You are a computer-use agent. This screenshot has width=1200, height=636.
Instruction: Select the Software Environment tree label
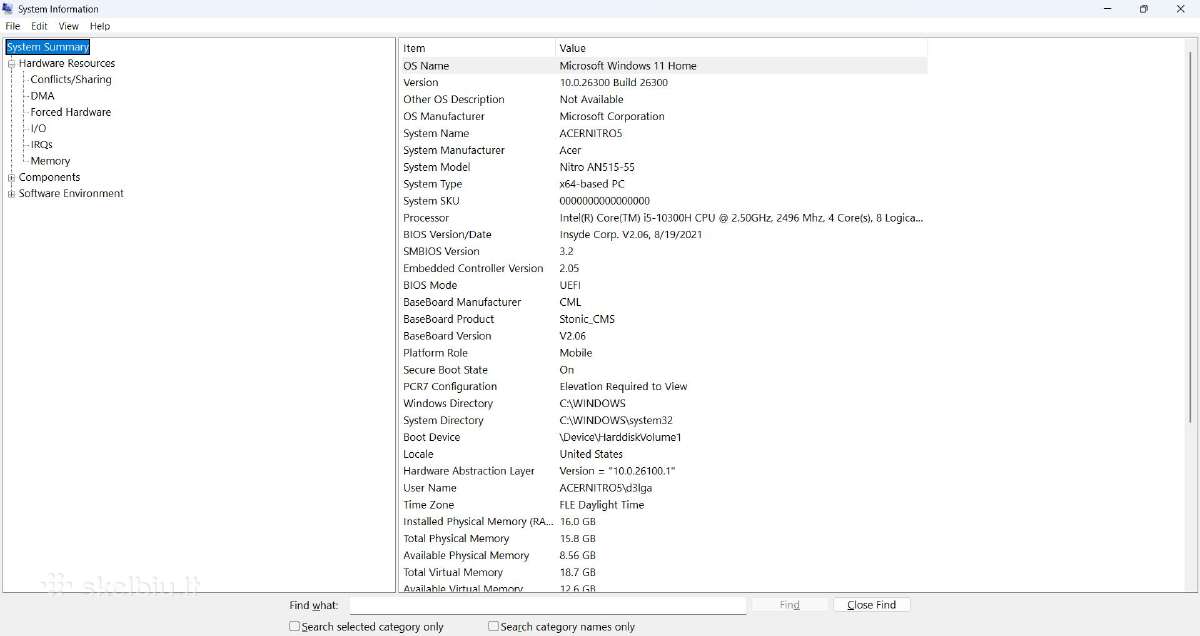point(71,194)
